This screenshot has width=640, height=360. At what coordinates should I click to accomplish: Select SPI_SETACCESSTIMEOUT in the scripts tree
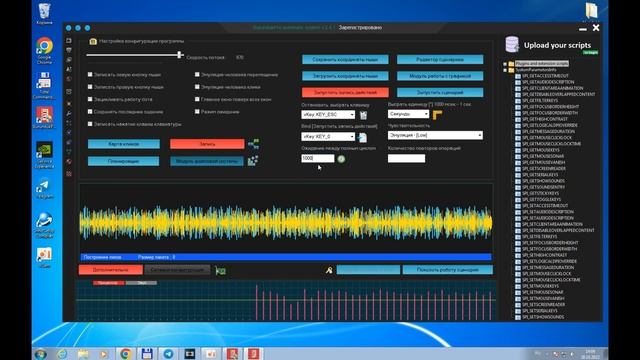tap(545, 206)
